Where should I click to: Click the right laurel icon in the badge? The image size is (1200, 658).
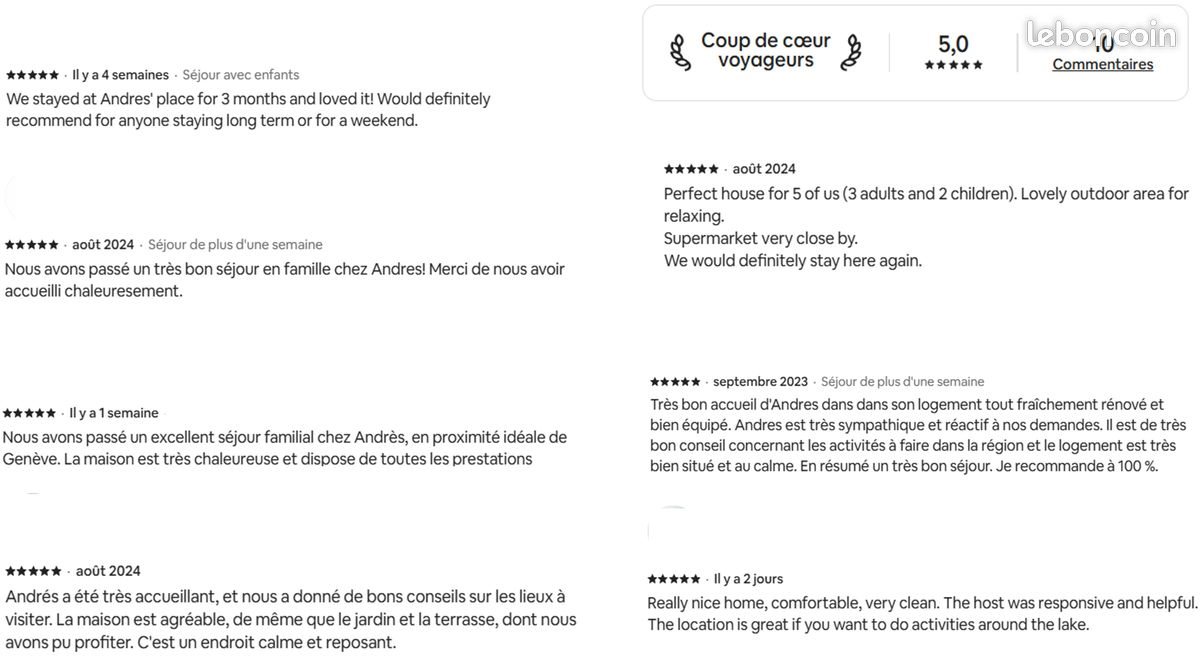coord(851,52)
